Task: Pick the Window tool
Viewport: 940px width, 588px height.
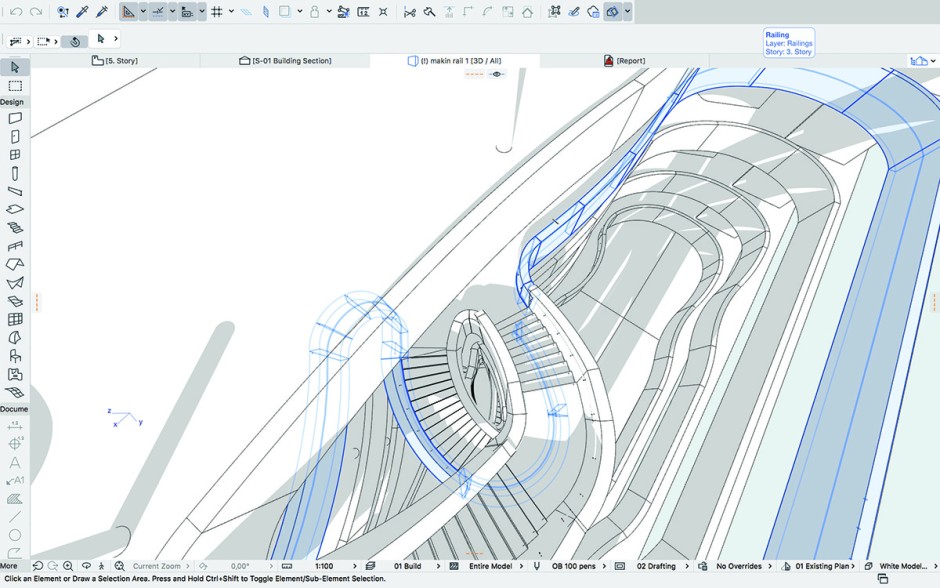Action: coord(15,155)
